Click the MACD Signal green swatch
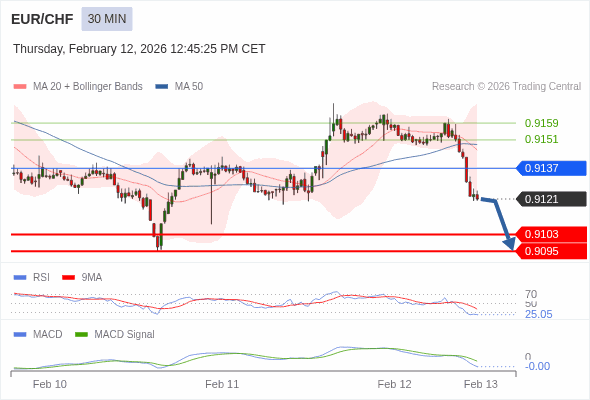This screenshot has height=400, width=590. (x=81, y=335)
